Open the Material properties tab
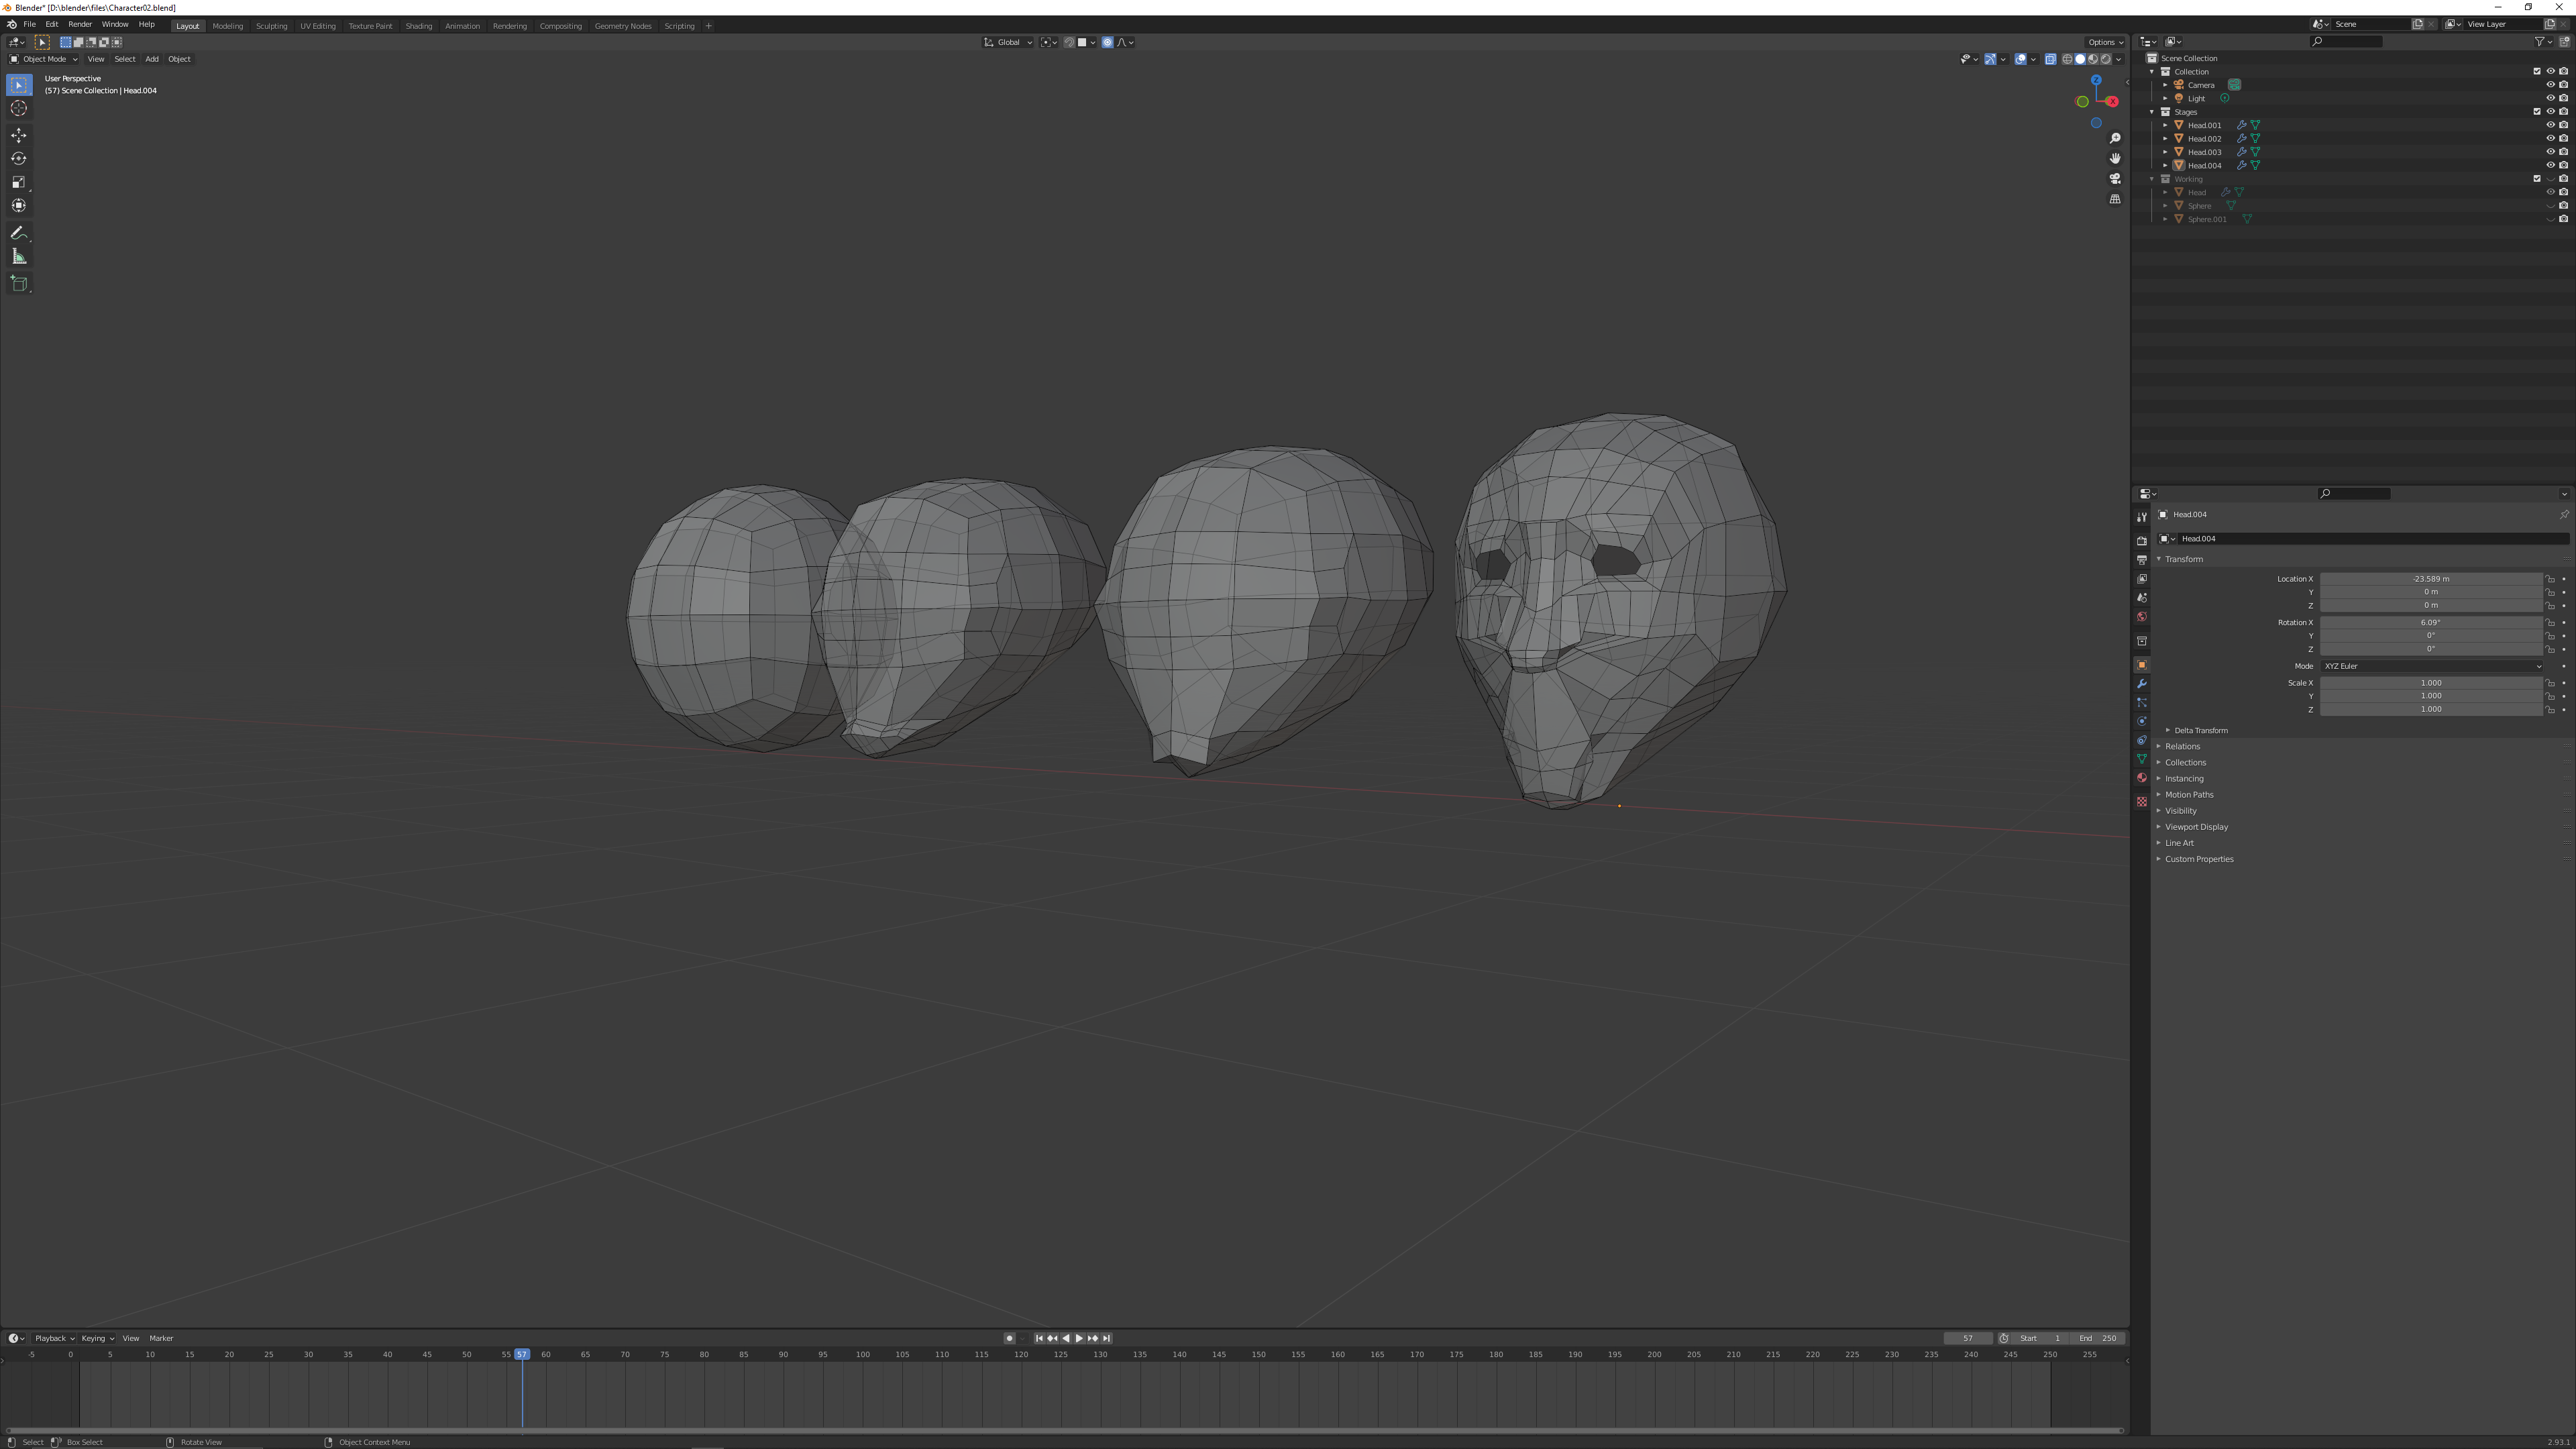This screenshot has width=2576, height=1449. coord(2141,778)
